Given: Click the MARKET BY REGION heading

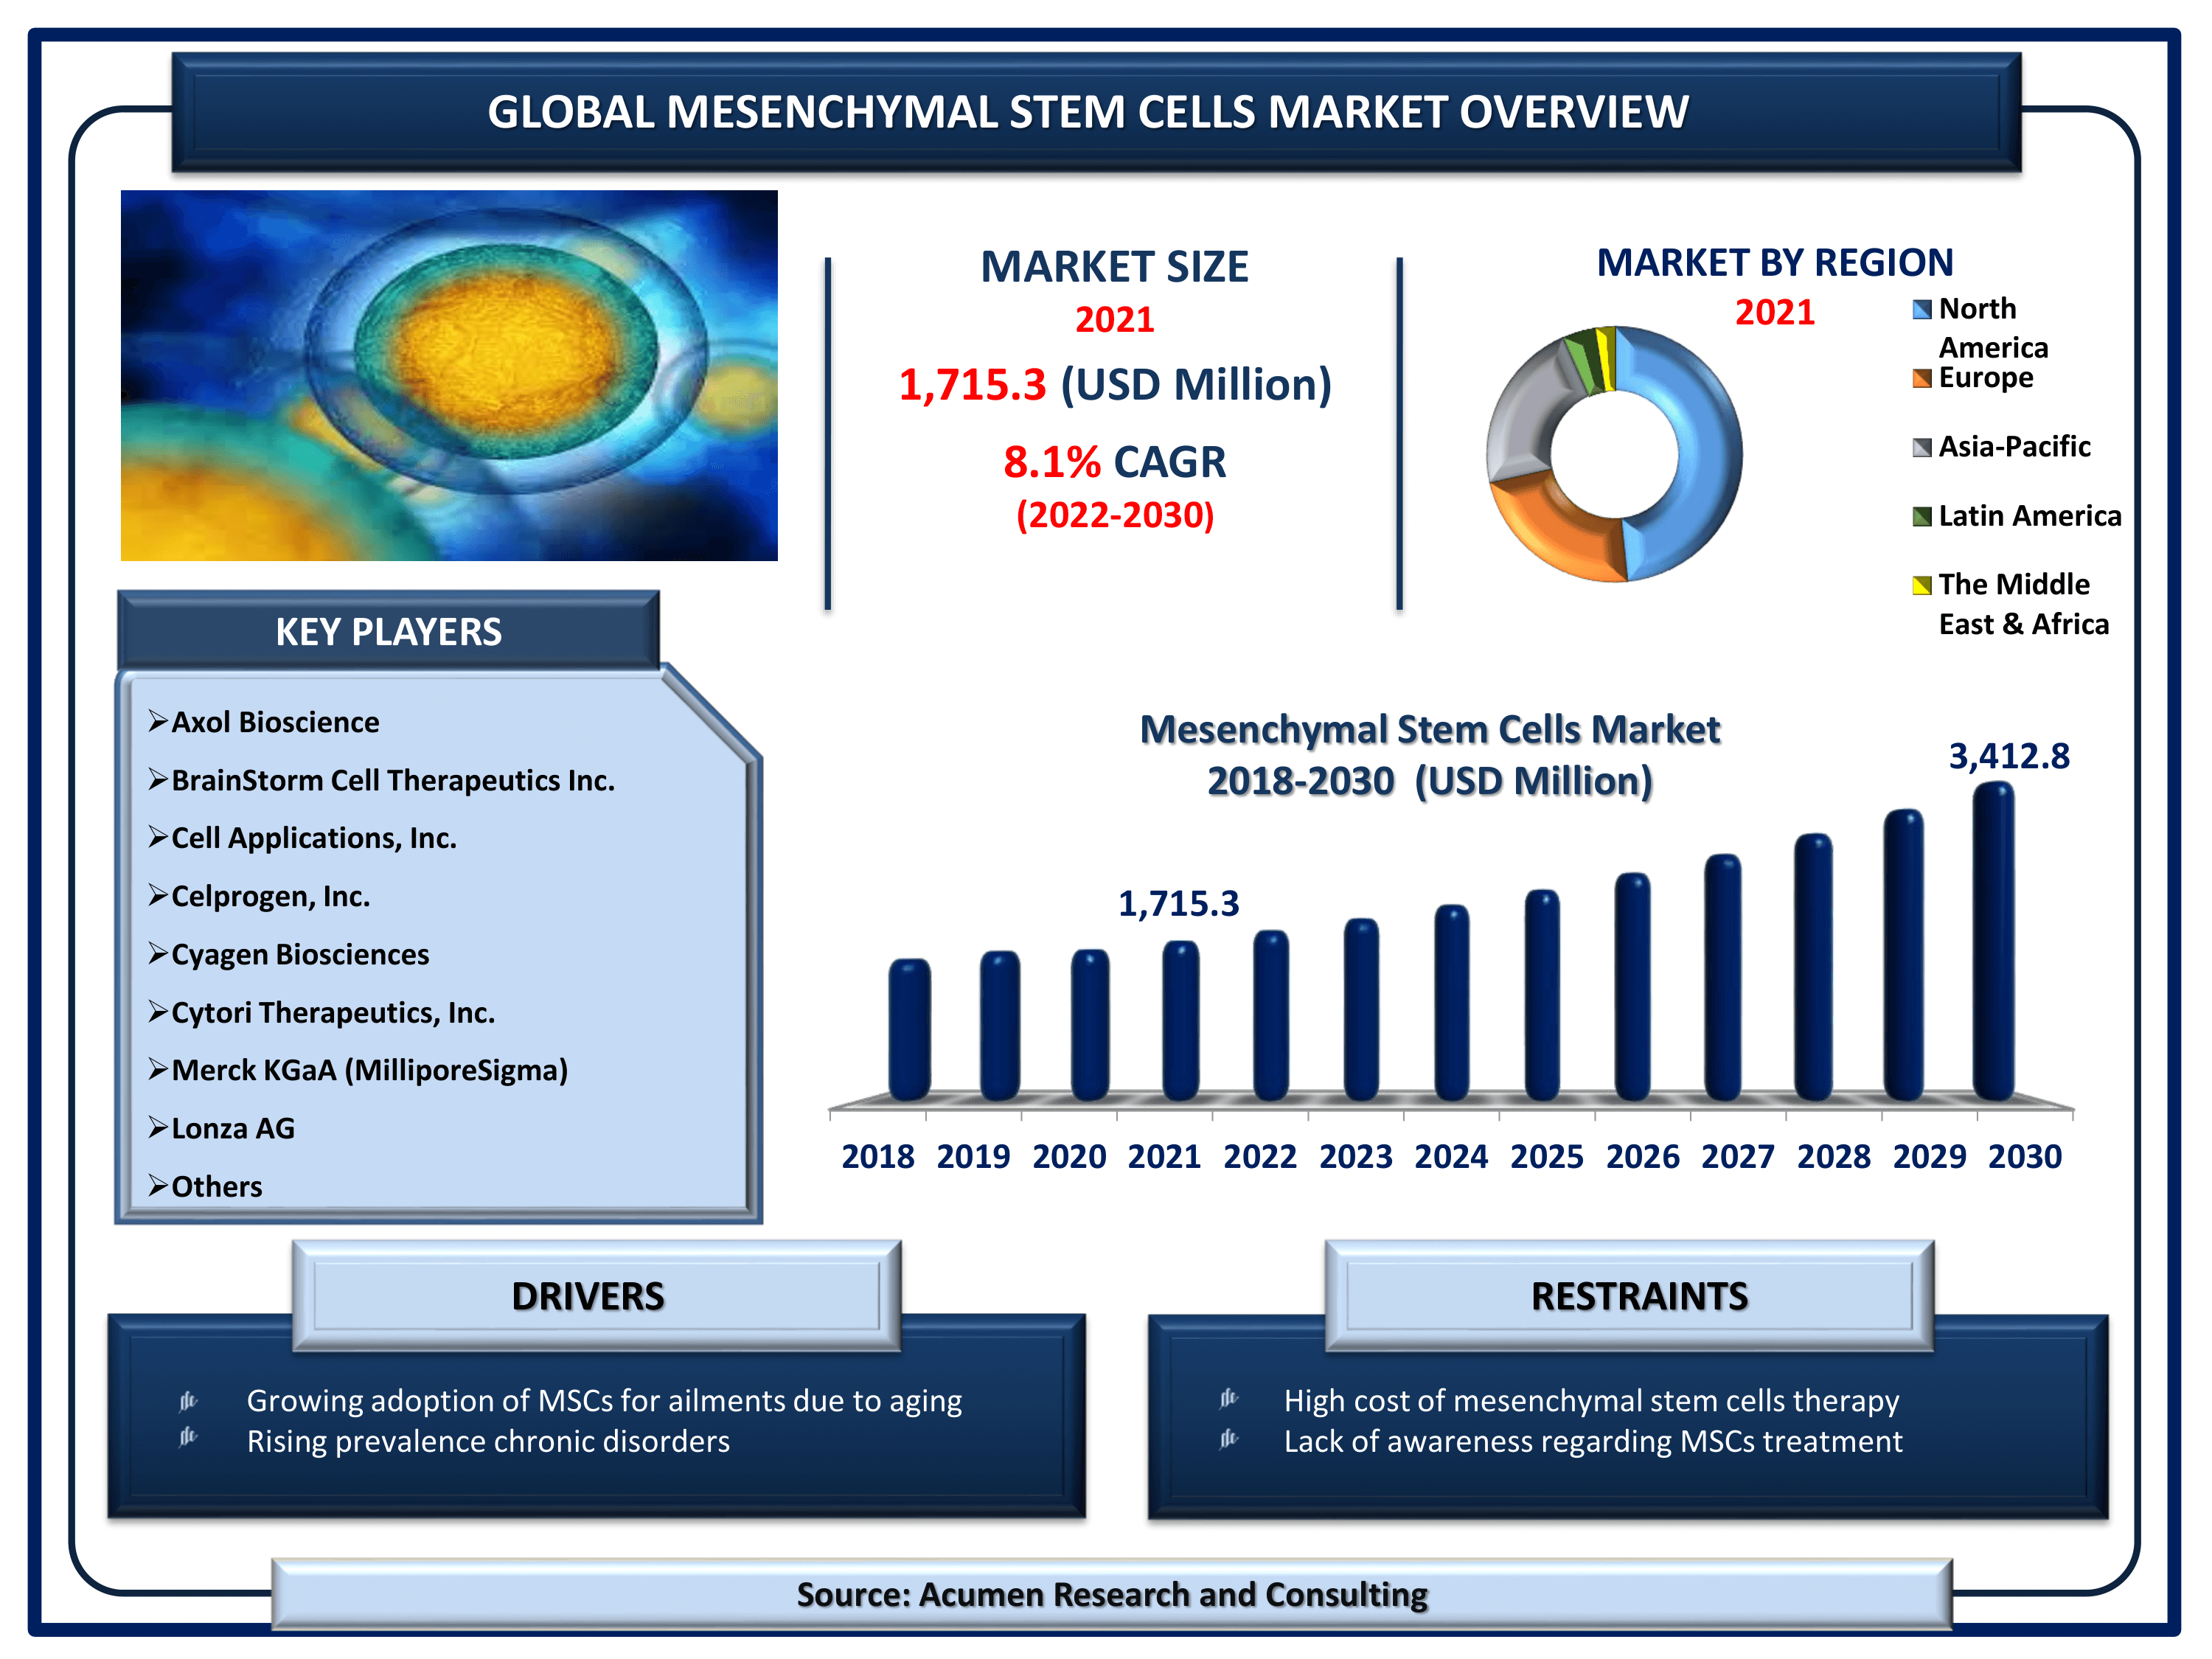Looking at the screenshot, I should pyautogui.click(x=1774, y=262).
